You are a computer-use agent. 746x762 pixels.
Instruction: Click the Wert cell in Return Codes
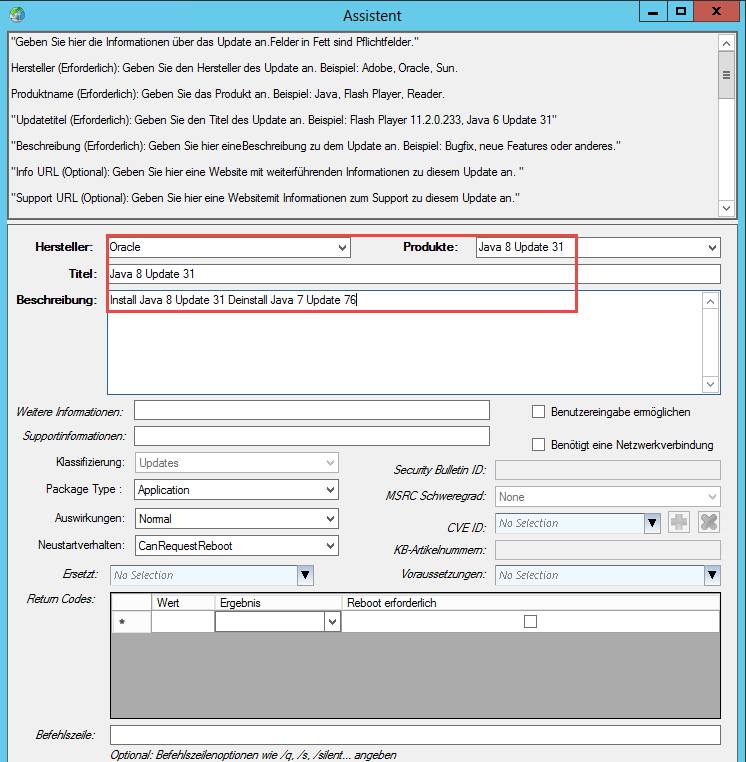click(x=183, y=622)
